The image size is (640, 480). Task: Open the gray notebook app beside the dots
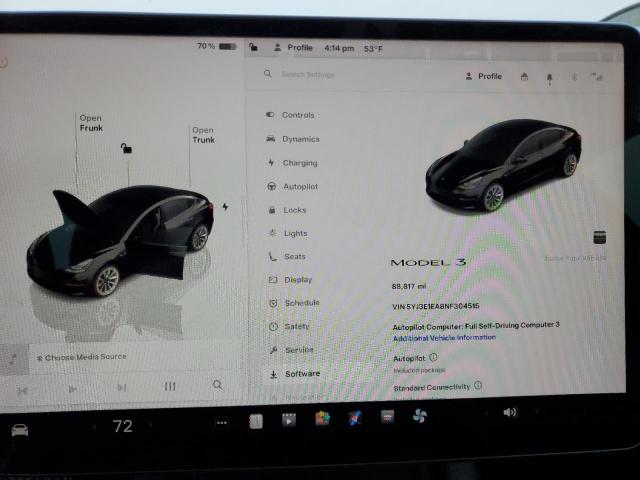coord(256,421)
